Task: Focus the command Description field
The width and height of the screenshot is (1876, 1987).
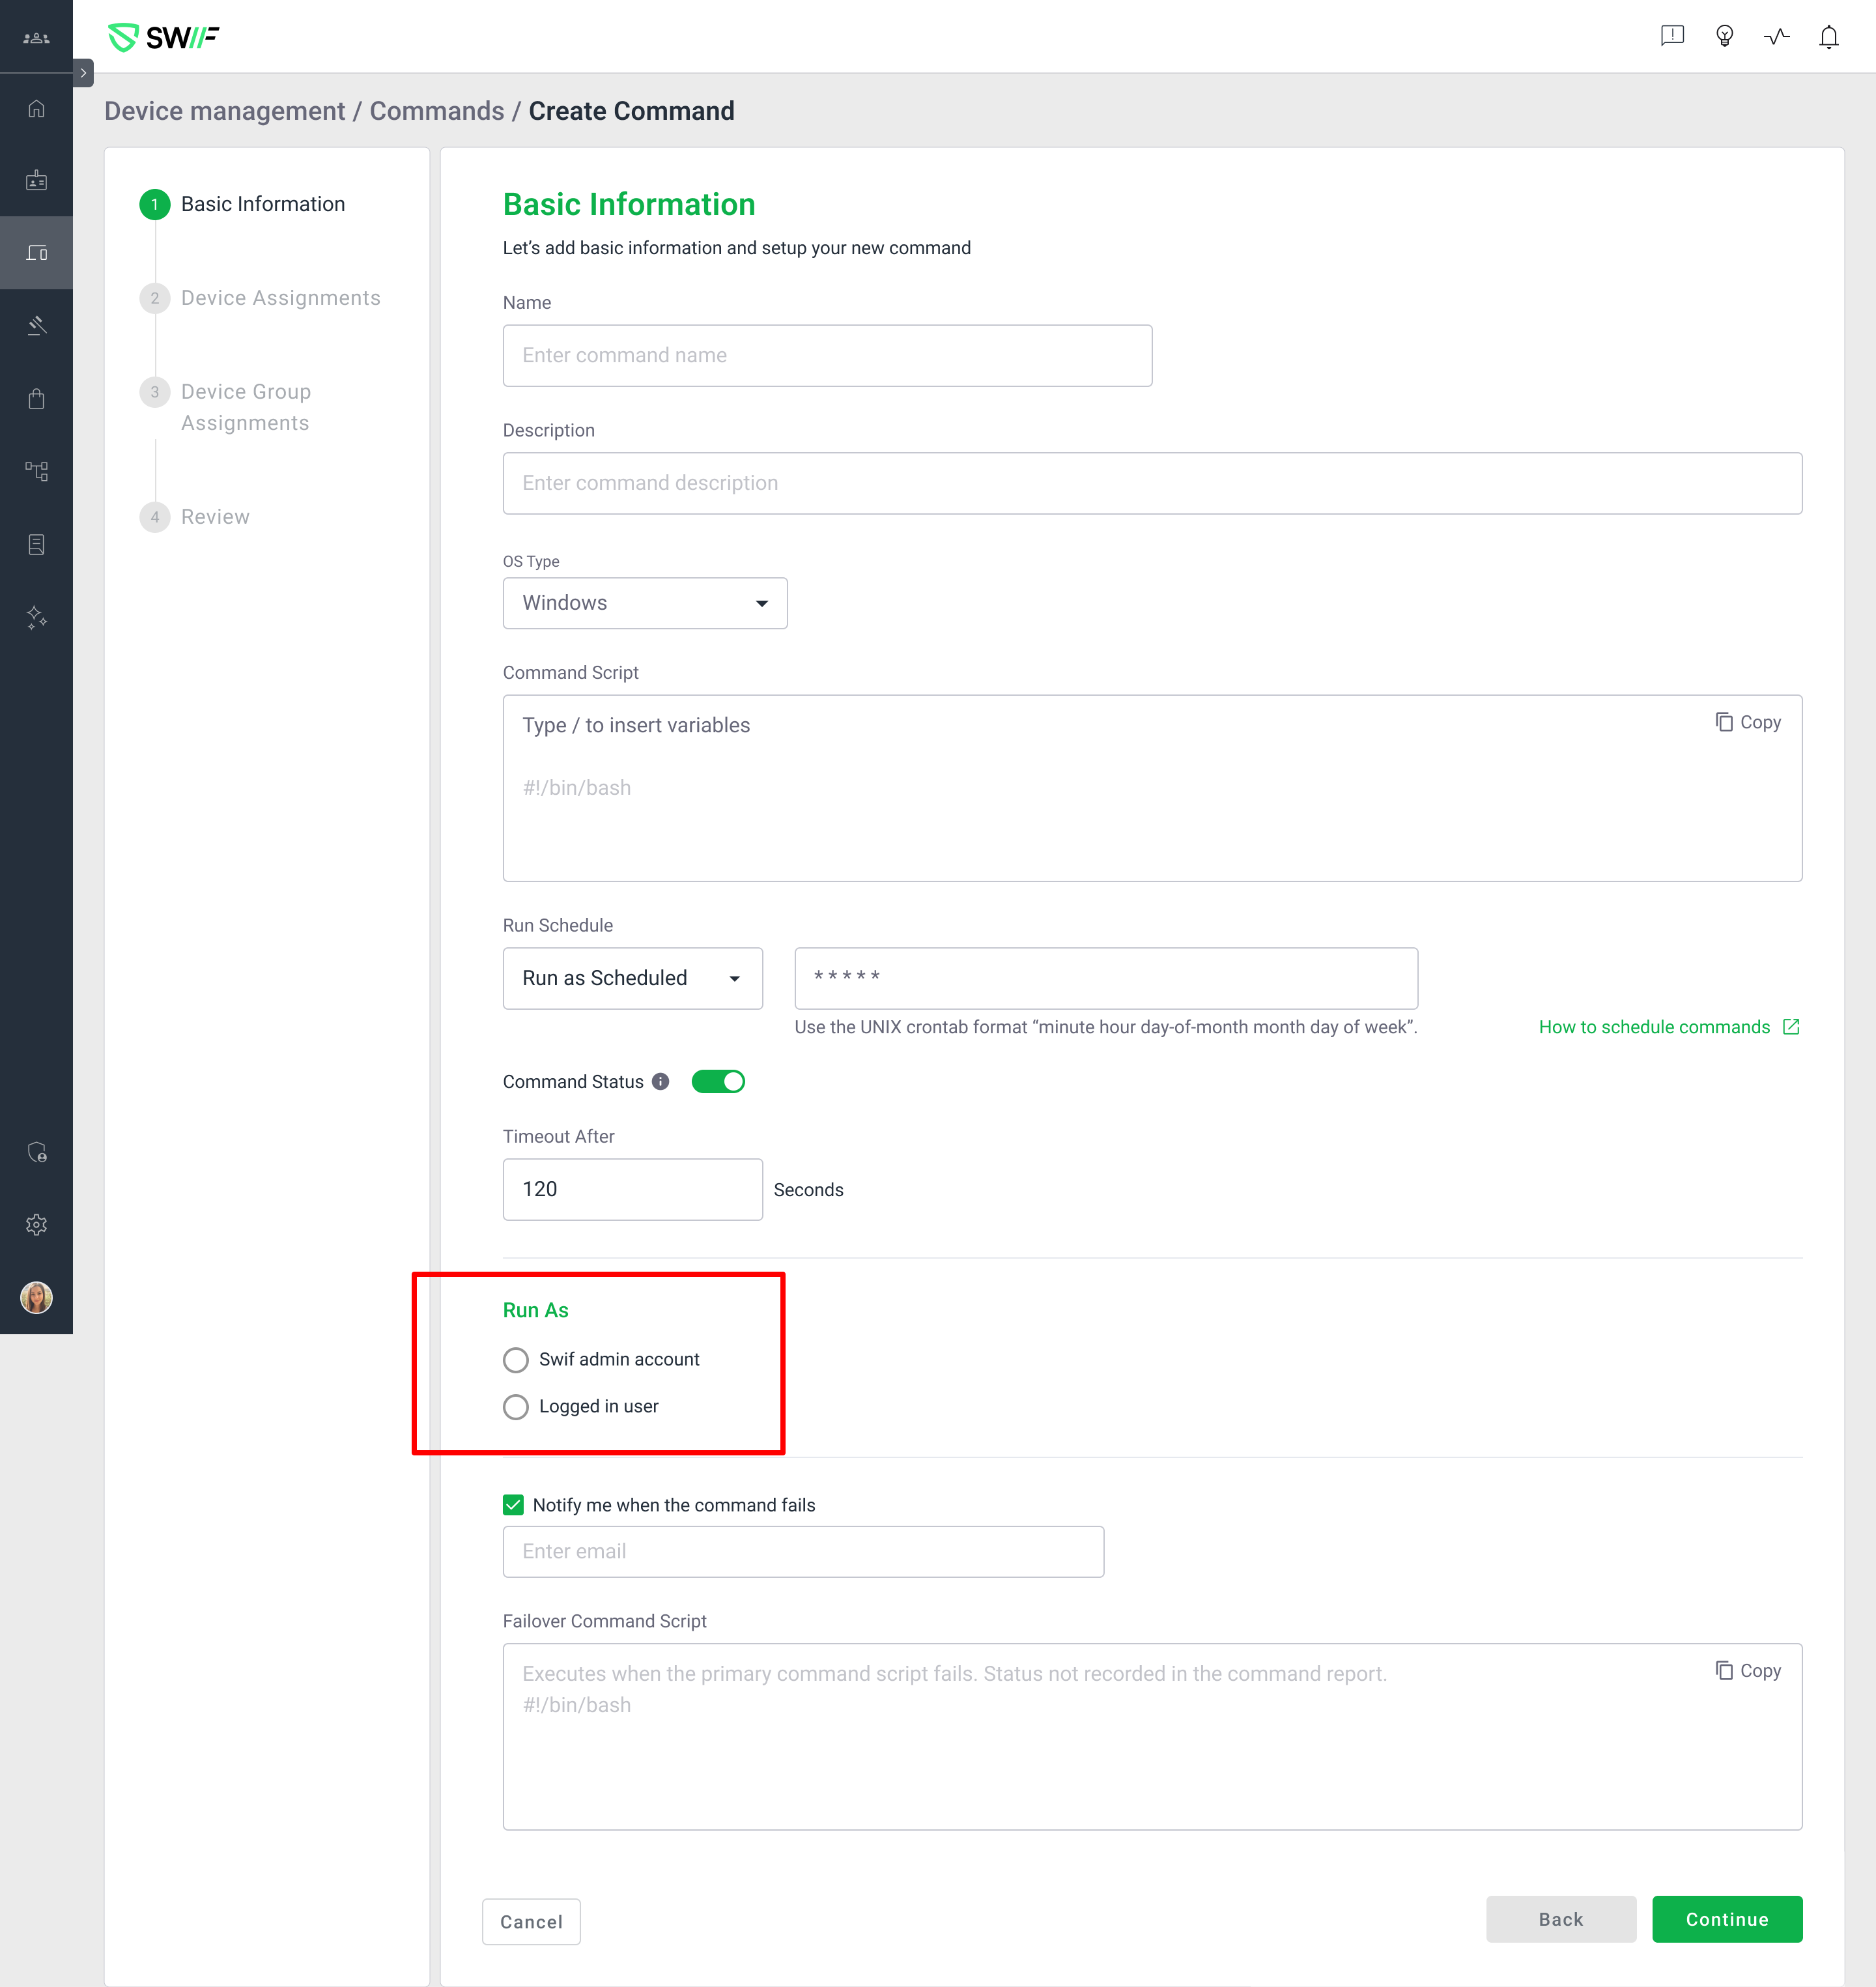Action: tap(1152, 484)
